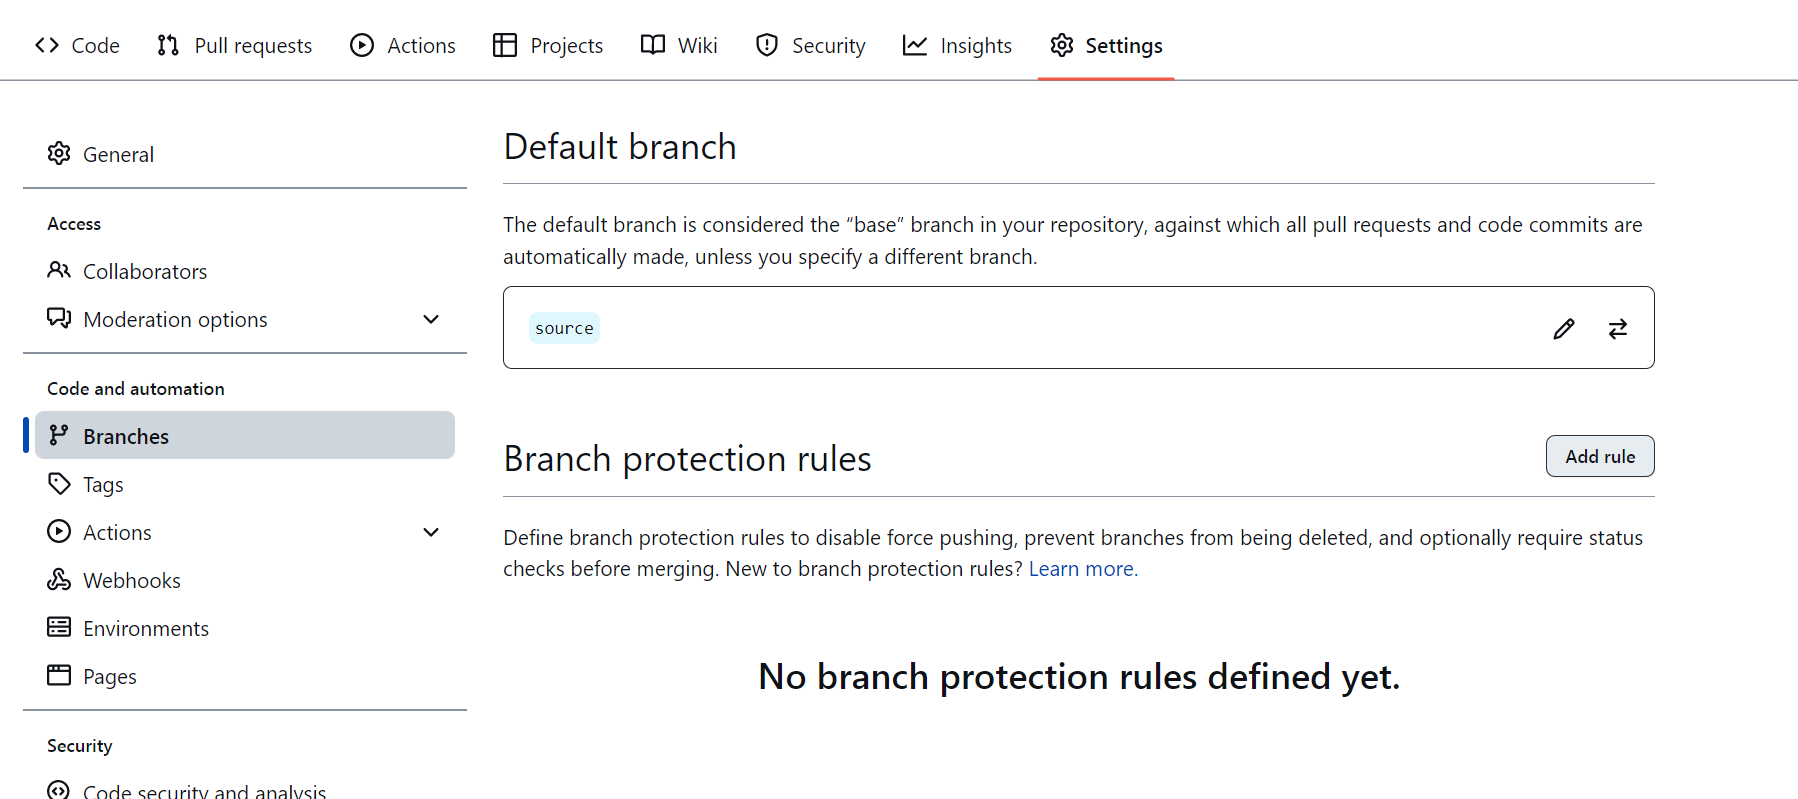This screenshot has width=1798, height=799.
Task: Open Environments settings
Action: (x=245, y=628)
